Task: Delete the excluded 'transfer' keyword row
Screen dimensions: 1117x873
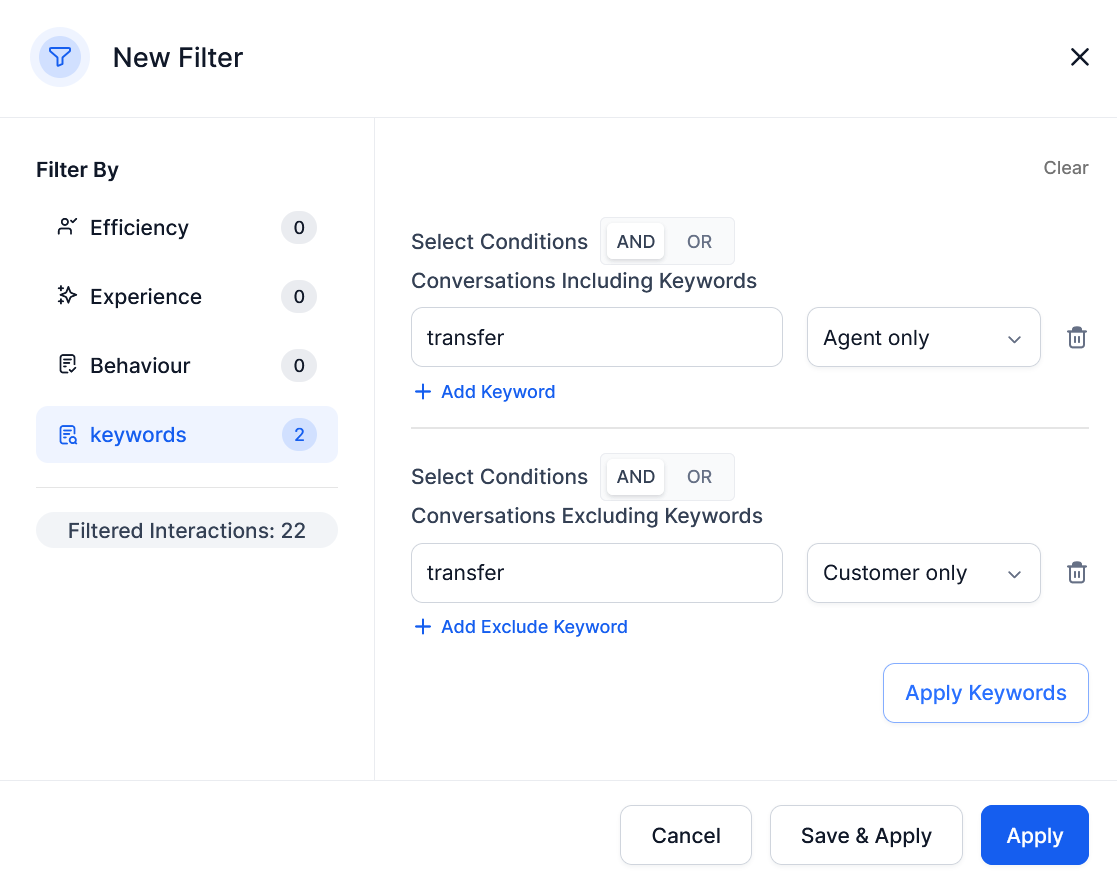Action: (1076, 573)
